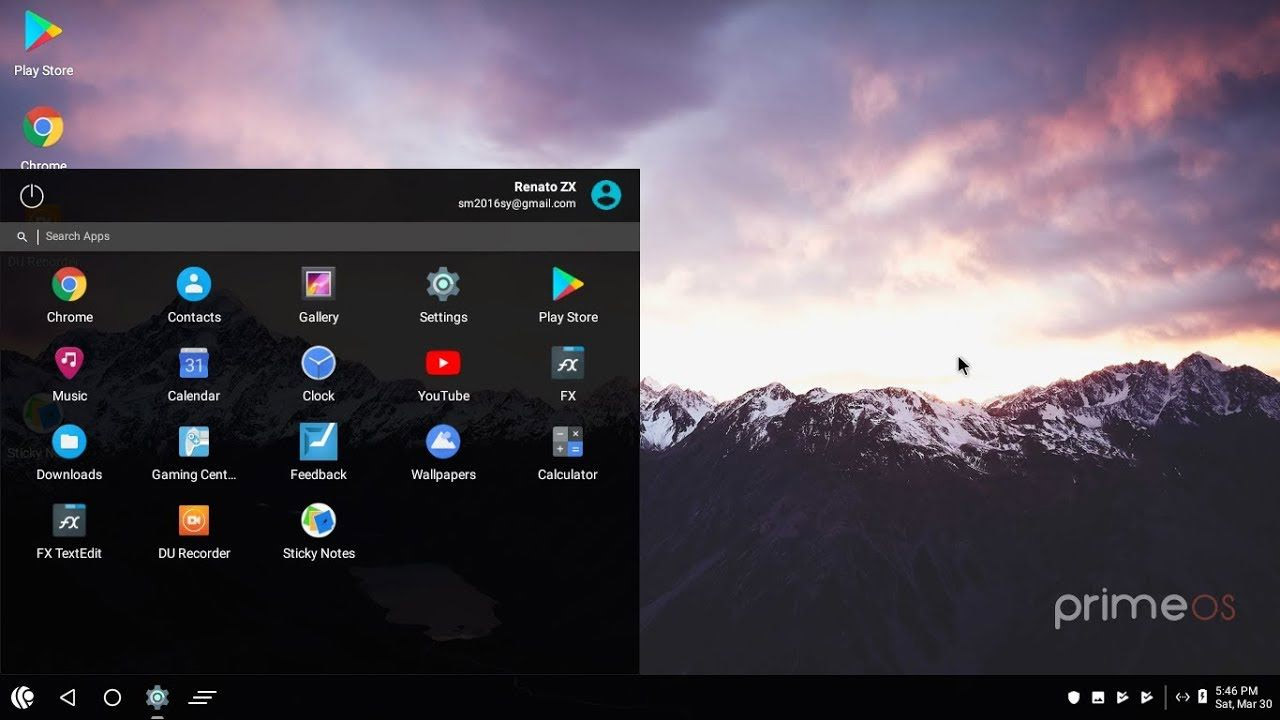Open the user account avatar
1280x720 pixels.
click(x=606, y=195)
